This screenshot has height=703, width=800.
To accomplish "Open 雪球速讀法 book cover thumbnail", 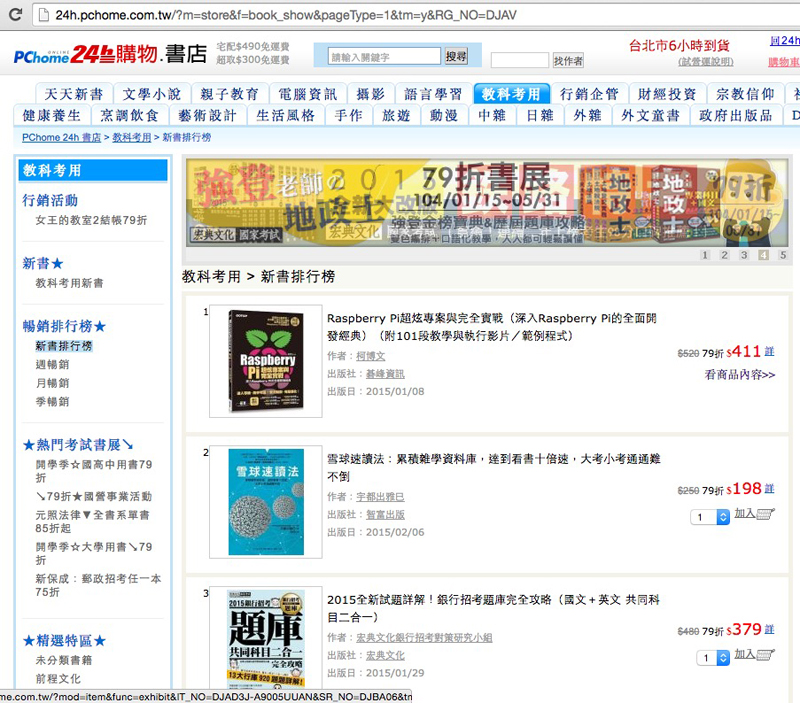I will point(266,502).
